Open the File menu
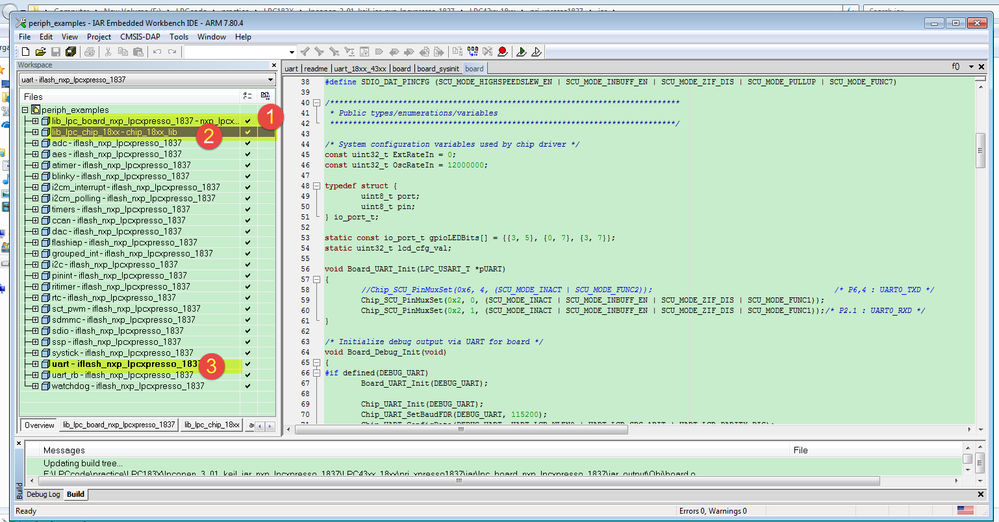 (24, 37)
